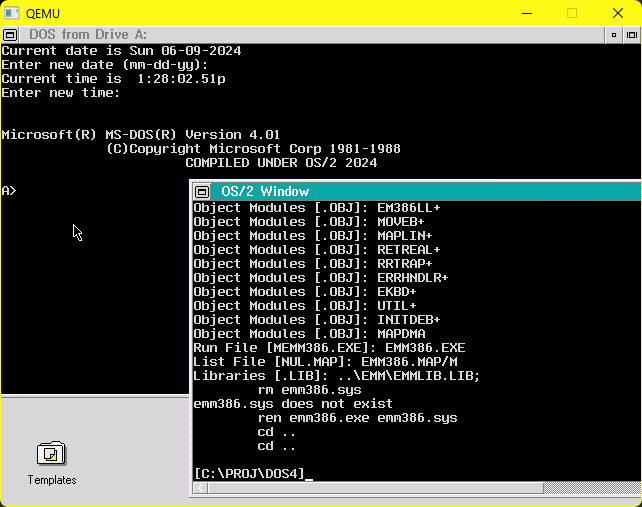Click the 'emm386.sys does not exist' message
Screen dimensions: 642x507
[x=293, y=404]
